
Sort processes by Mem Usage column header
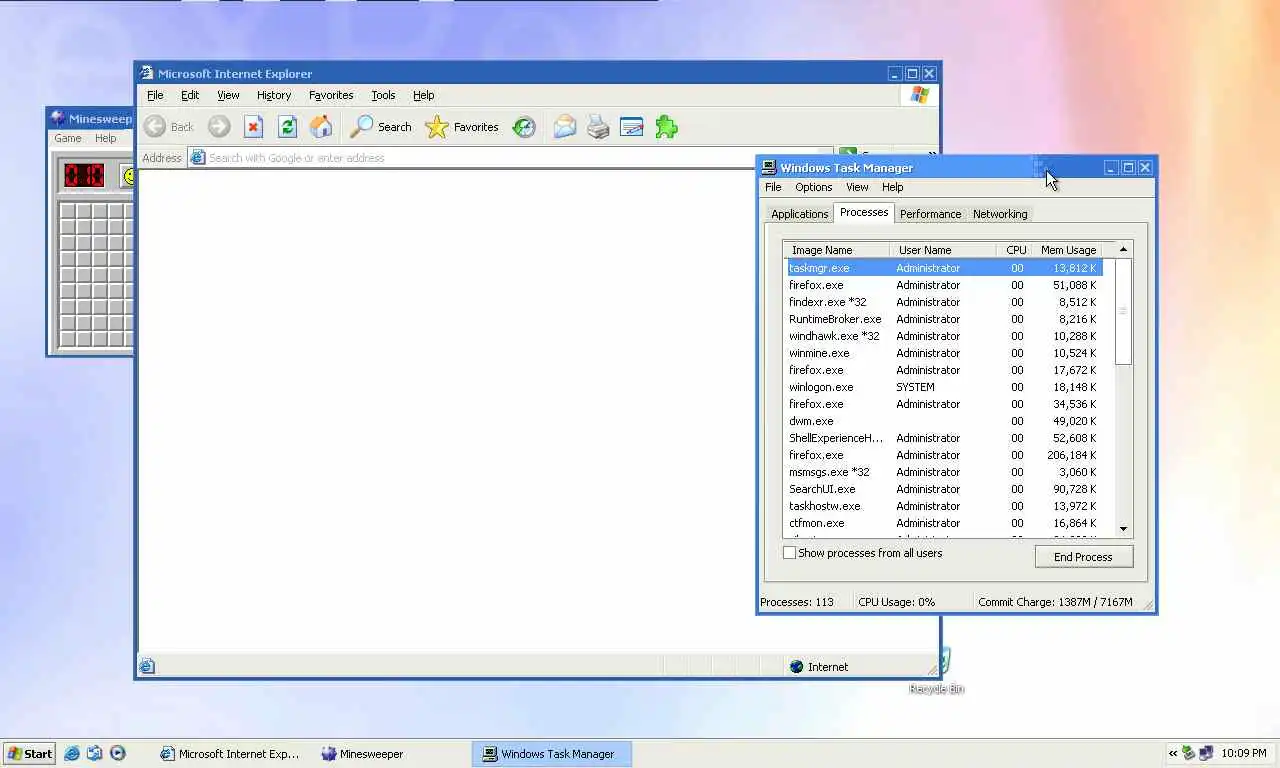(1068, 250)
